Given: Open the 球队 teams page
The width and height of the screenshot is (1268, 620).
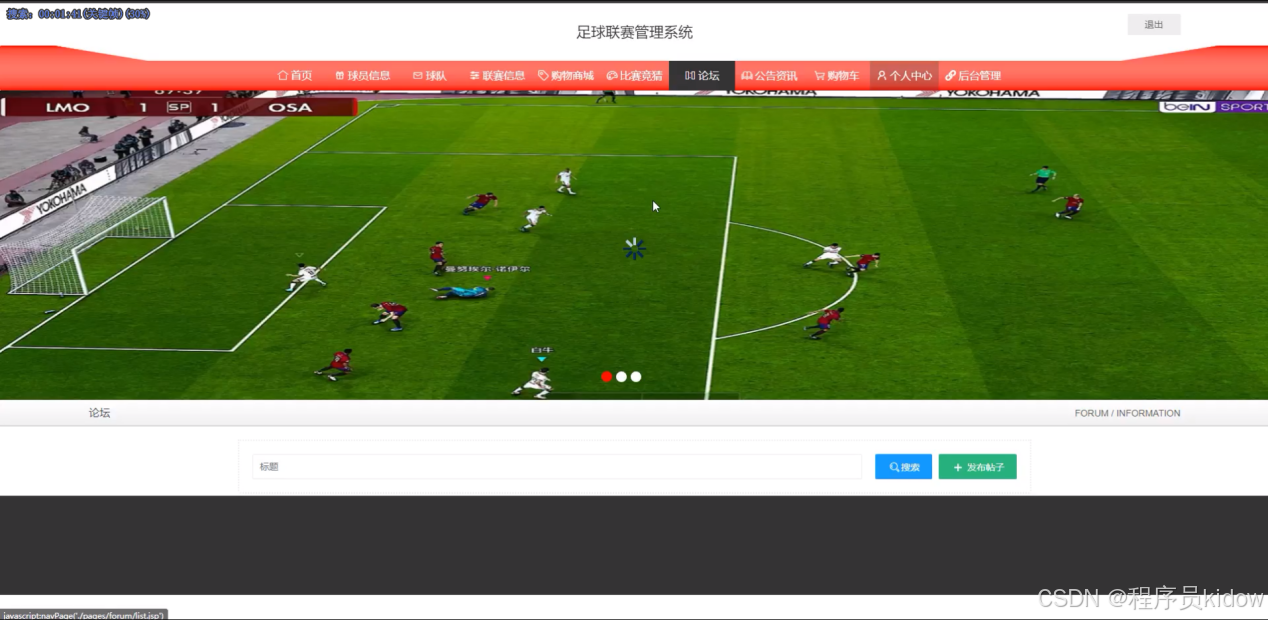Looking at the screenshot, I should pyautogui.click(x=430, y=75).
